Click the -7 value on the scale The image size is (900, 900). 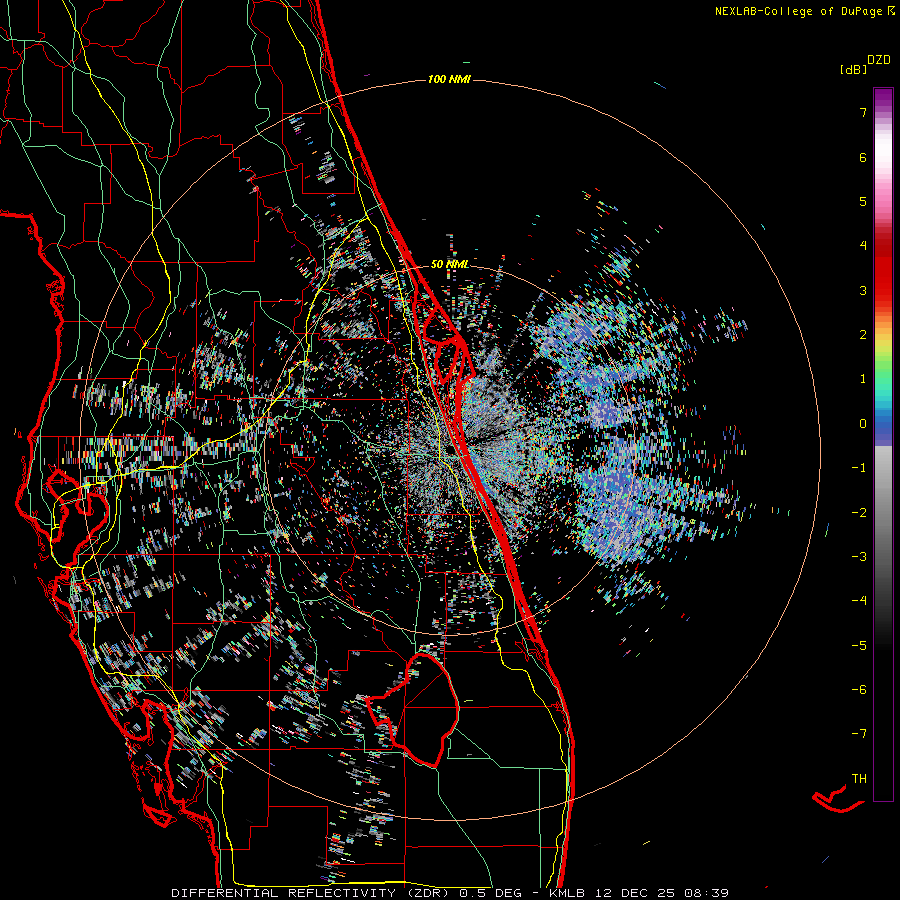click(x=859, y=734)
